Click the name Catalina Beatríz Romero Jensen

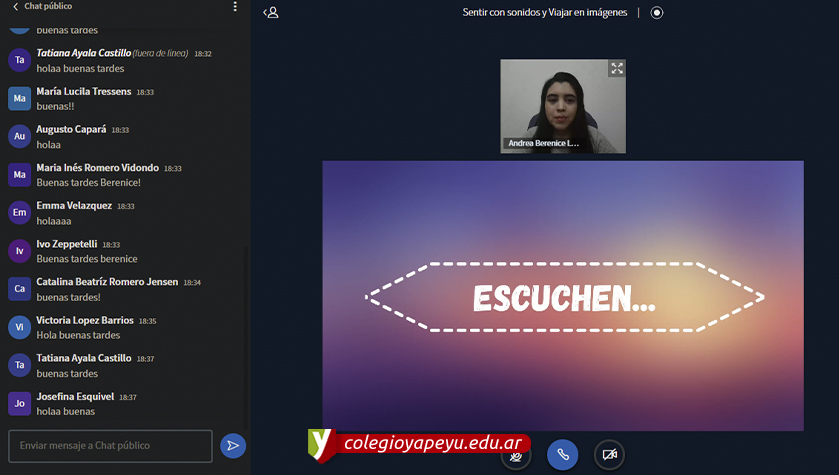click(x=108, y=282)
